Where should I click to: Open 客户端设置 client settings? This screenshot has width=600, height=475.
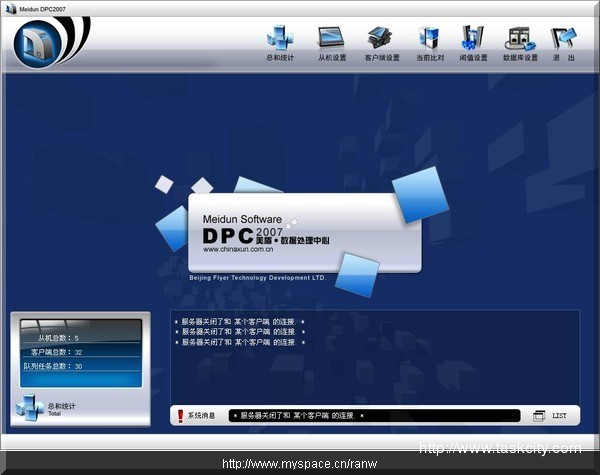click(x=381, y=40)
